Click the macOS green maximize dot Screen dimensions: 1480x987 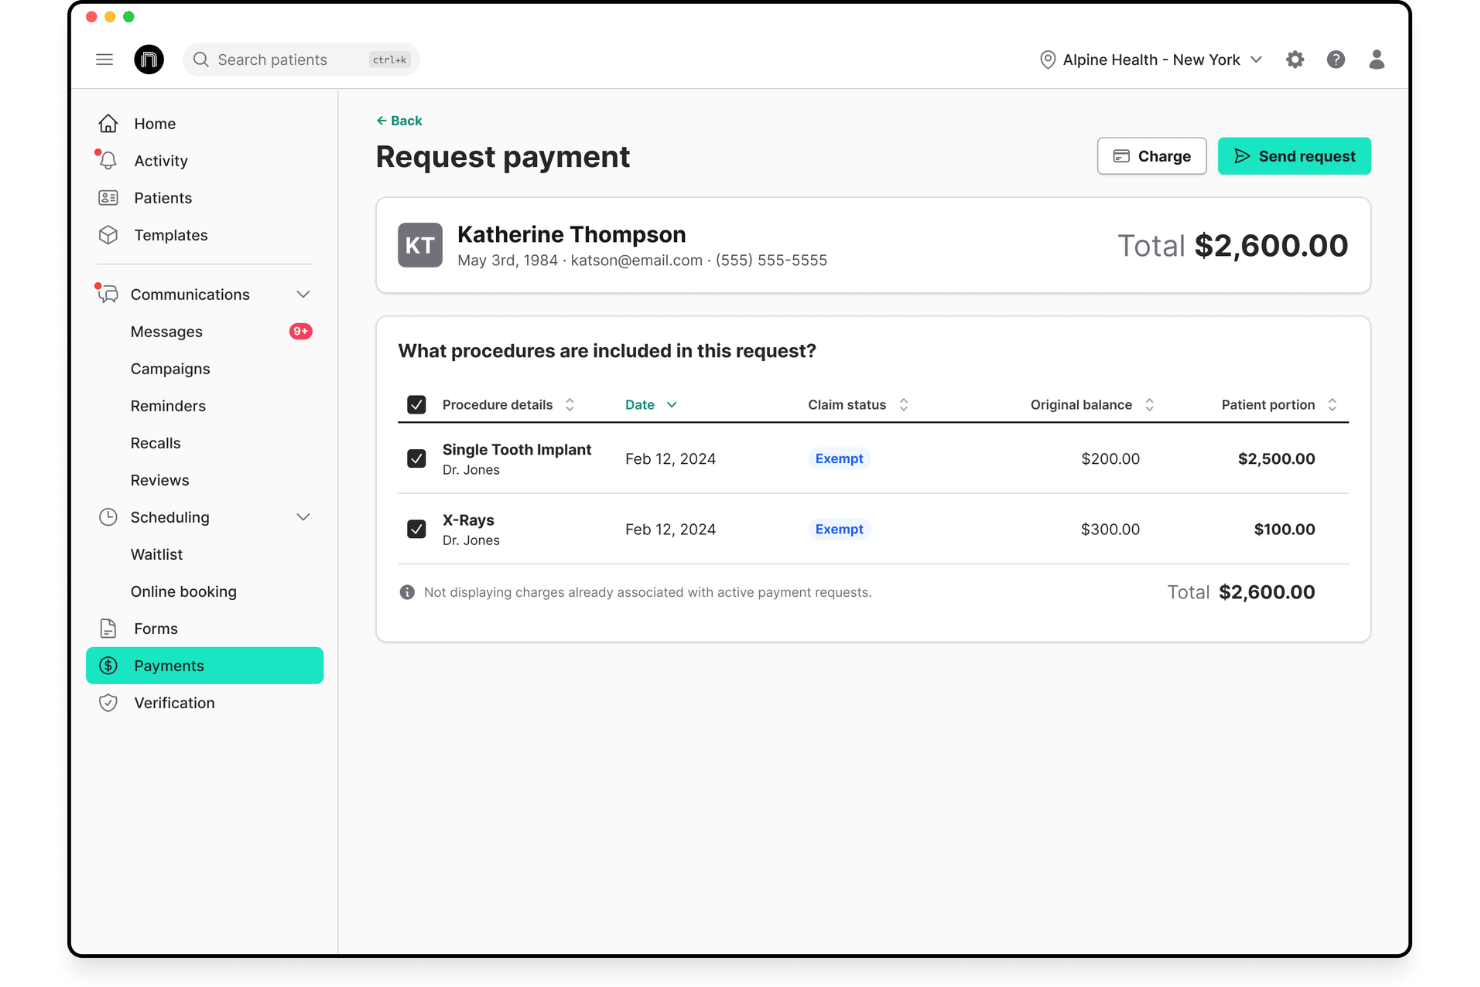pos(129,17)
